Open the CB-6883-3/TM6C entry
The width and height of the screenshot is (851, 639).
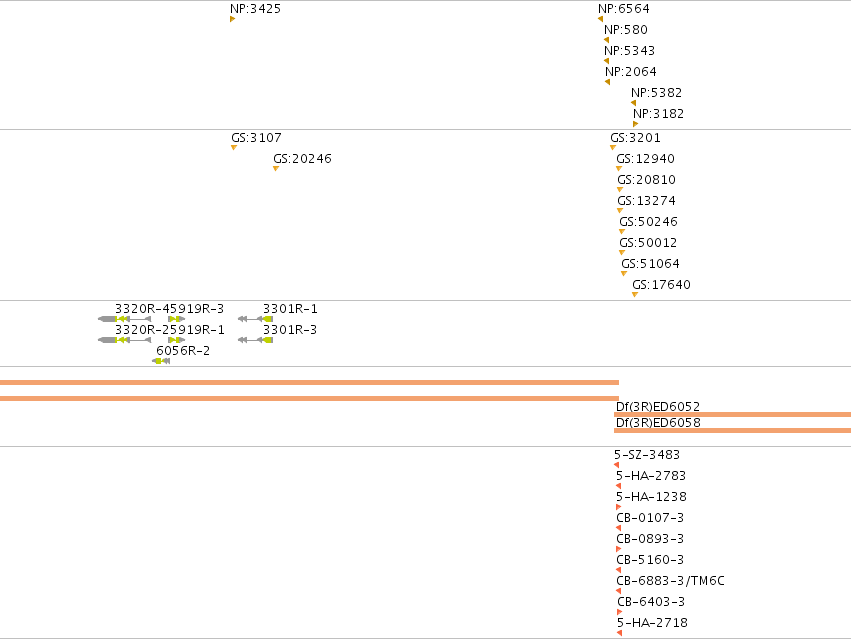click(670, 581)
